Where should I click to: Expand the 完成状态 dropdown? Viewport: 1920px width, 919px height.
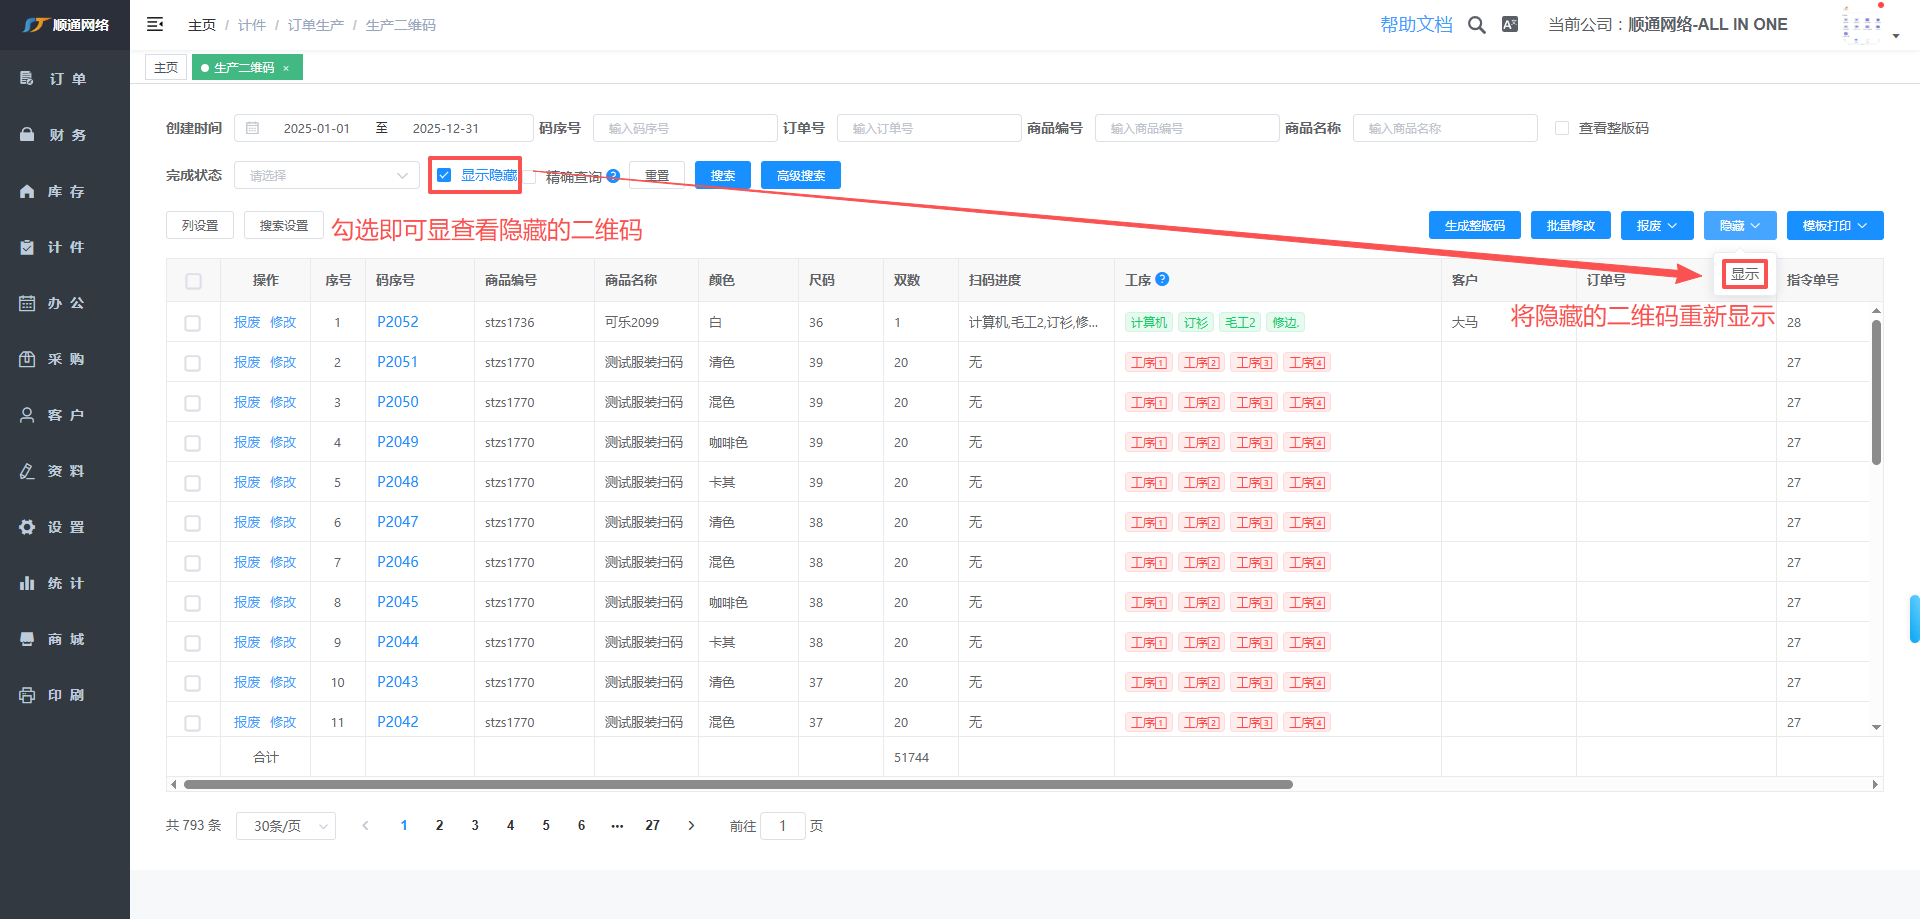click(327, 176)
